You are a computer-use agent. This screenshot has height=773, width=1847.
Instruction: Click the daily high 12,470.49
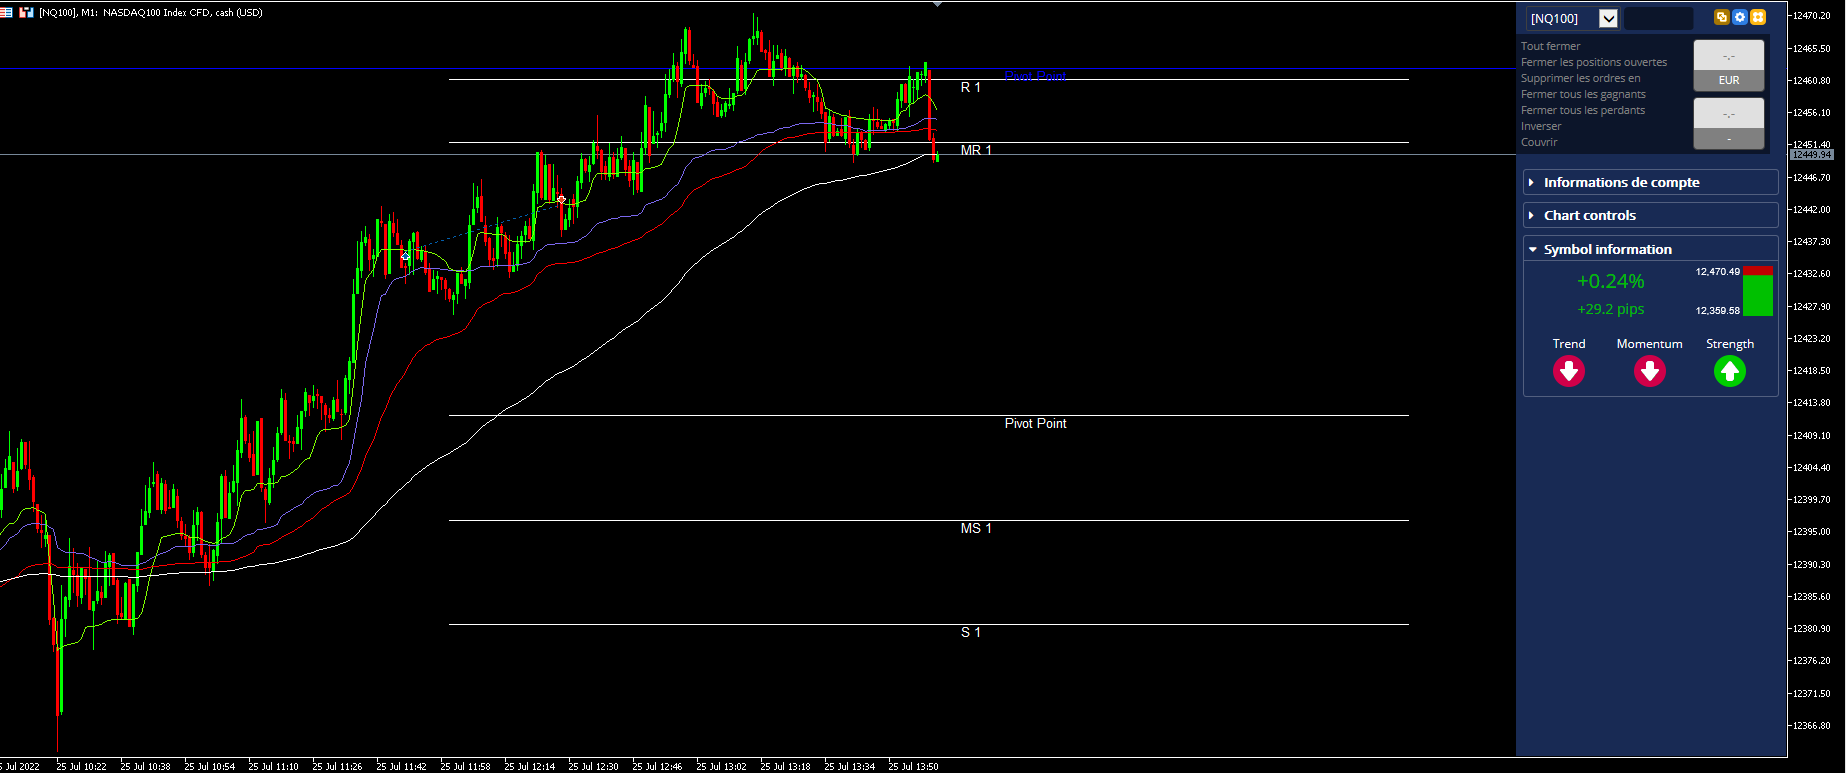1718,272
